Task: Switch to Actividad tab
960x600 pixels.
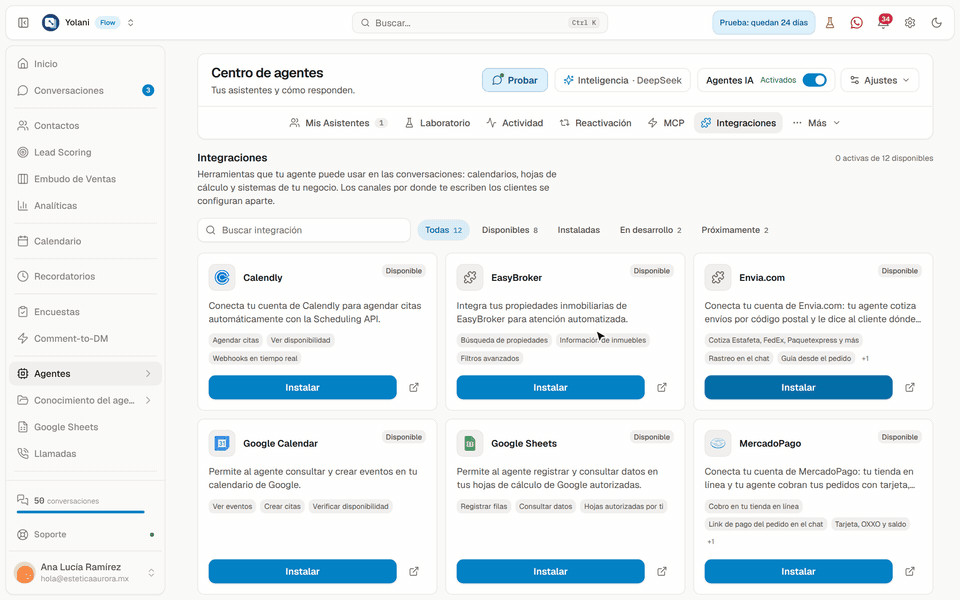Action: coord(515,123)
